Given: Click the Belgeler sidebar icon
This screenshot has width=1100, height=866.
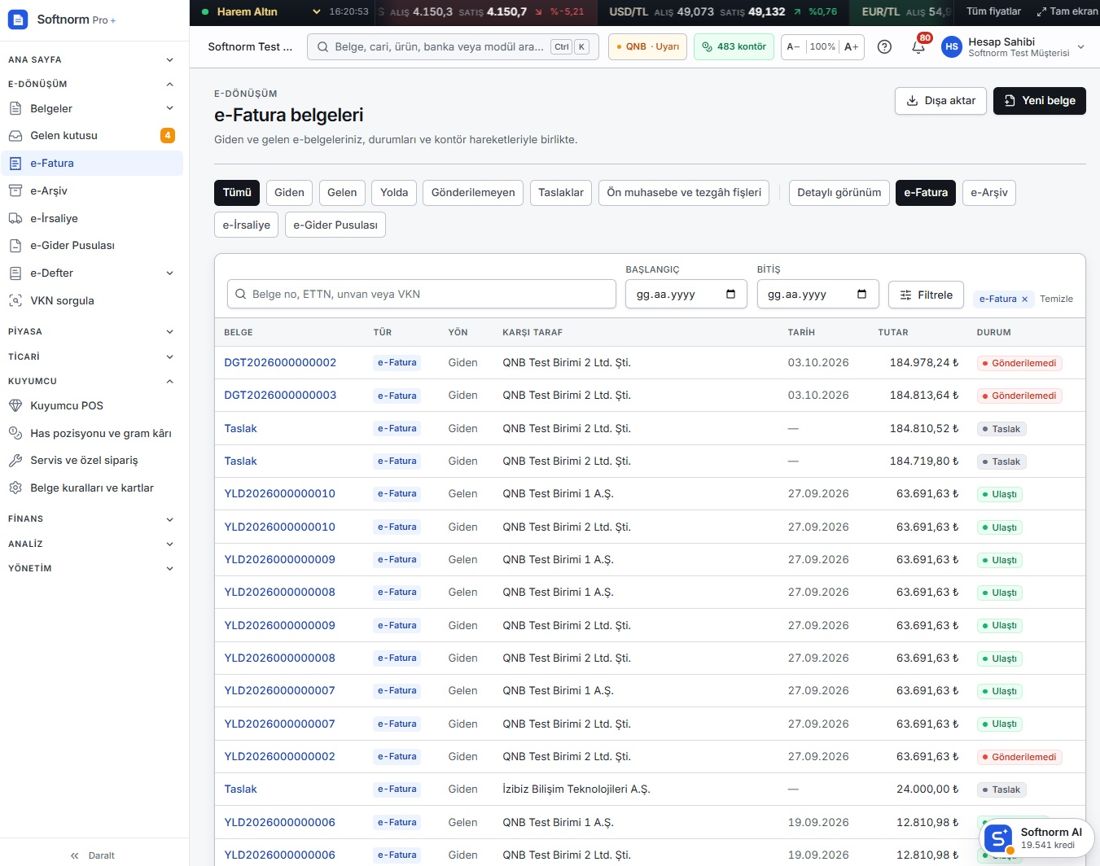Looking at the screenshot, I should tap(15, 109).
